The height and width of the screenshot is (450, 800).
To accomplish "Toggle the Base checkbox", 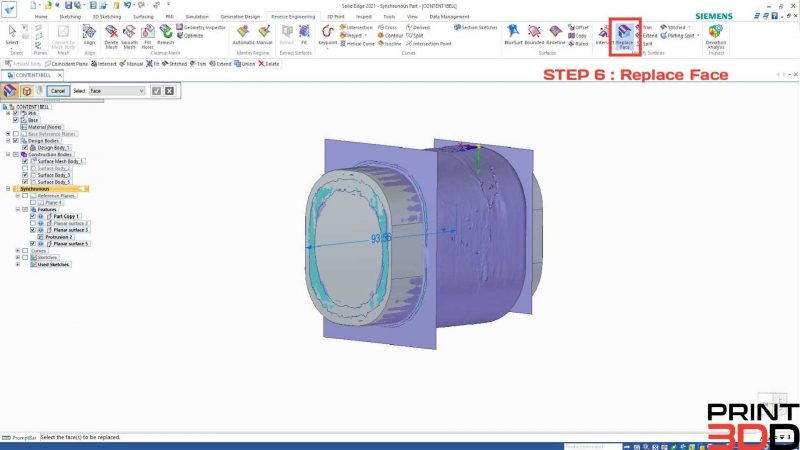I will coord(16,120).
